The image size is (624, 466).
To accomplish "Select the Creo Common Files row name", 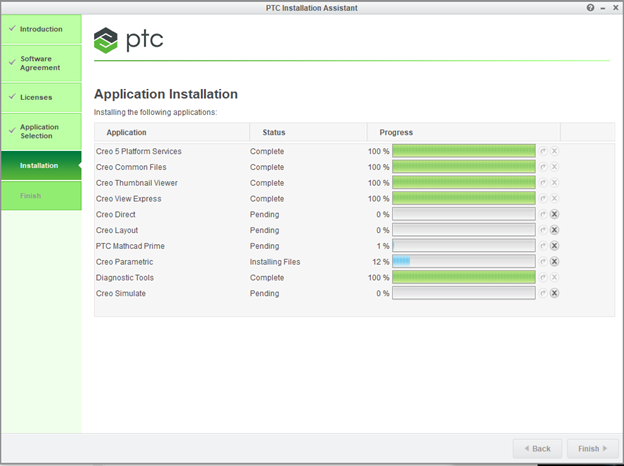I will click(131, 167).
